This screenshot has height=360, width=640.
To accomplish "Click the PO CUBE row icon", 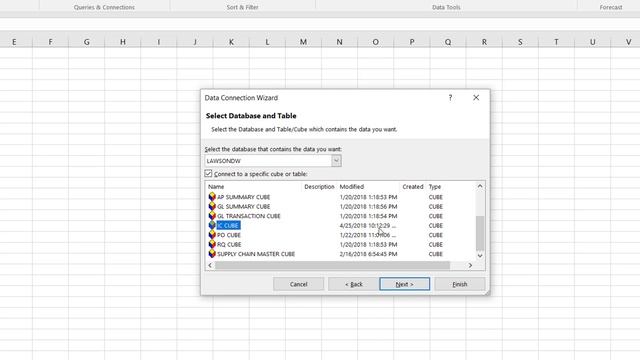I will coord(212,235).
